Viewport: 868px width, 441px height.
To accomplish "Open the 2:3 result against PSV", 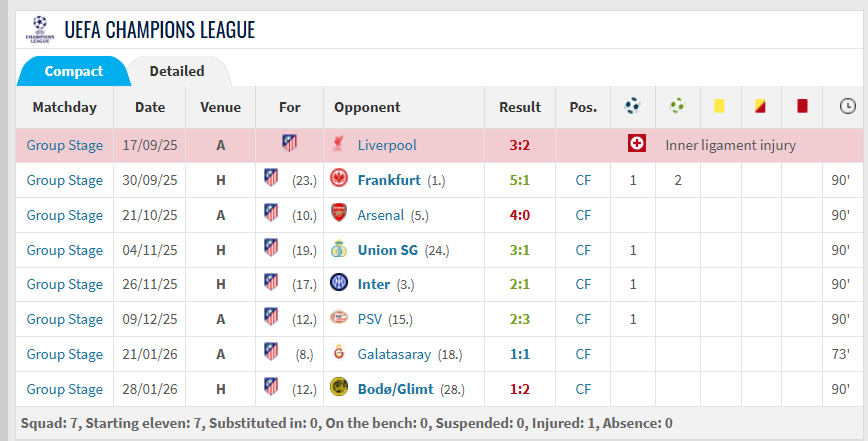I will pos(519,319).
